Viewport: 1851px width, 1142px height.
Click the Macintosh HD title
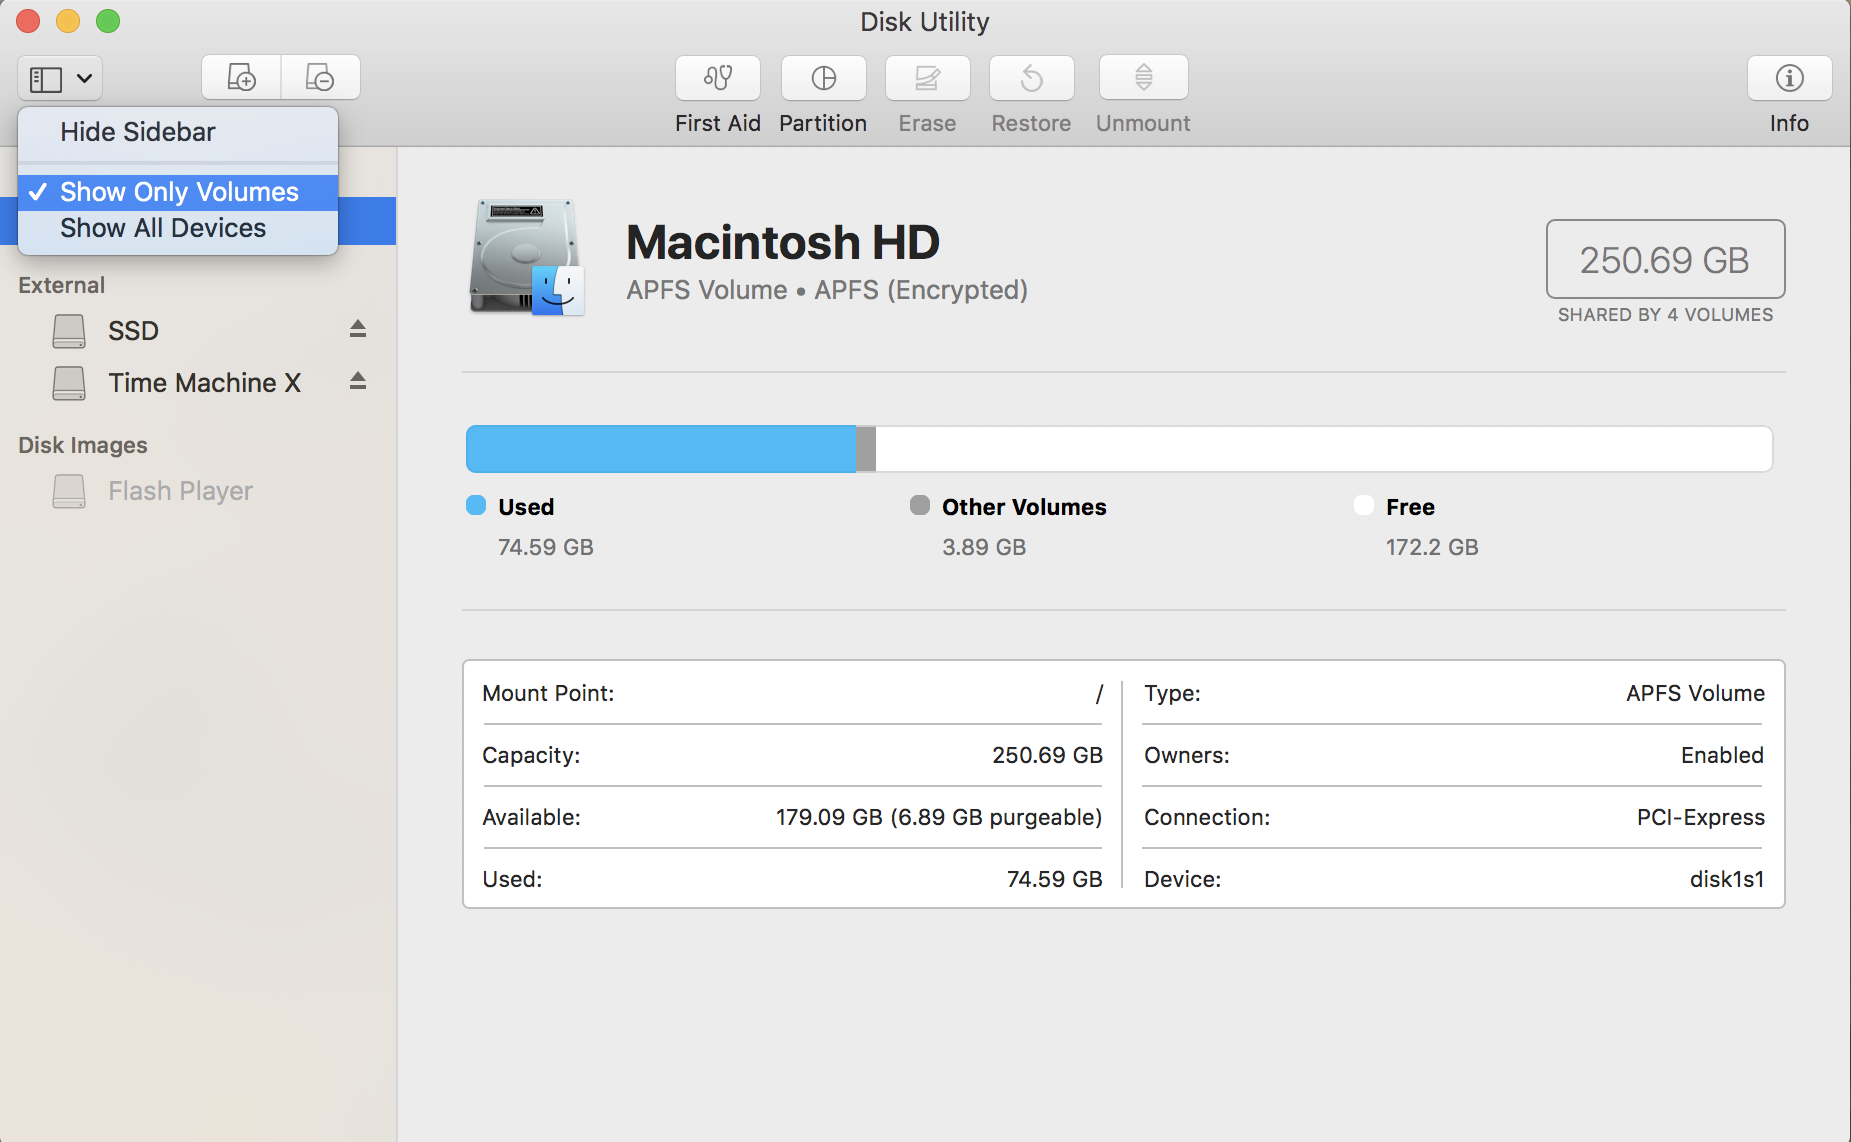point(783,242)
